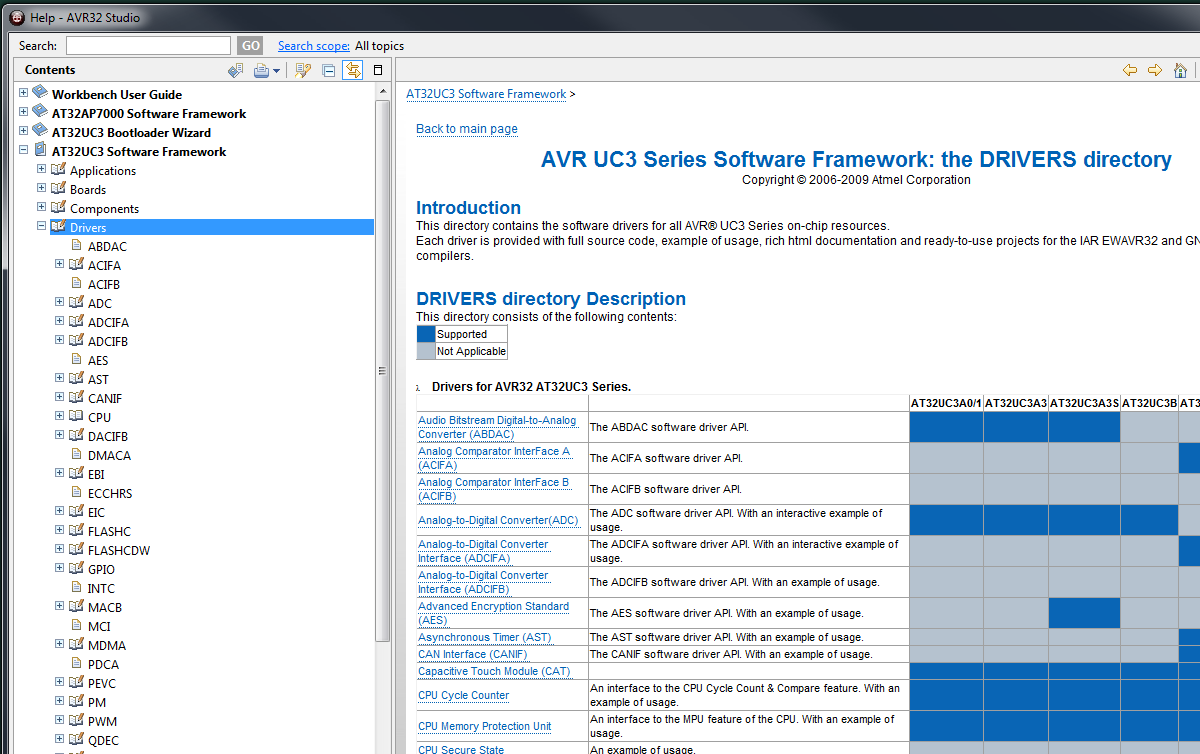The height and width of the screenshot is (754, 1200).
Task: Open the help Home page icon
Action: 1181,70
